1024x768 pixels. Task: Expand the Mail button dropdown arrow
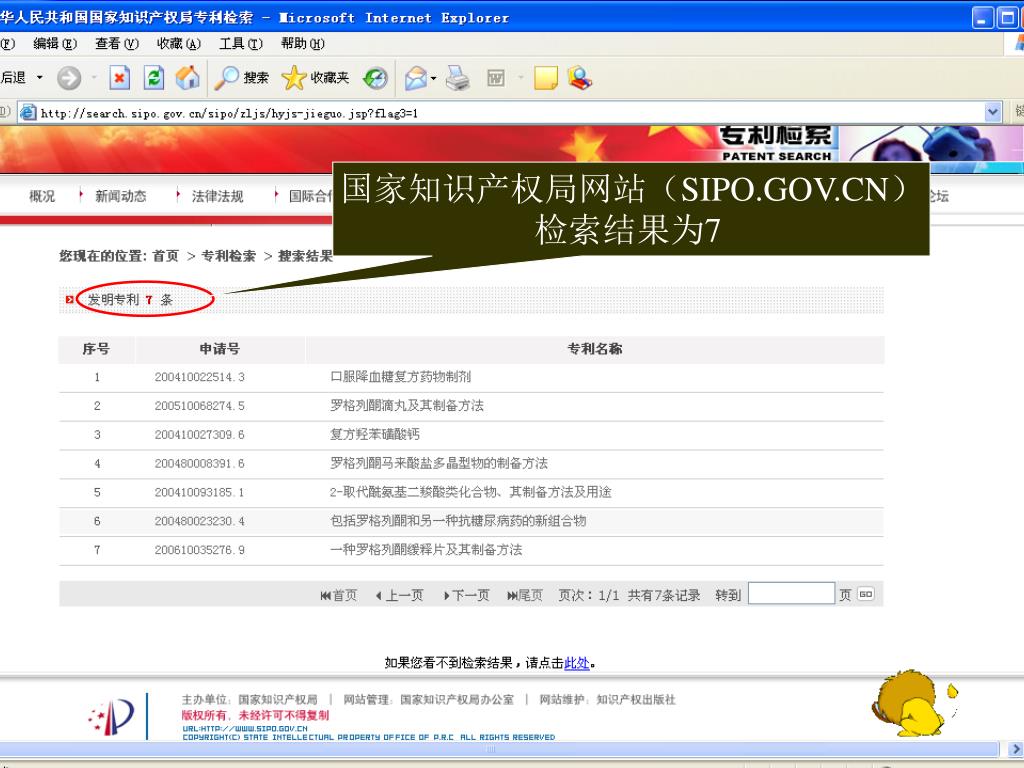434,79
